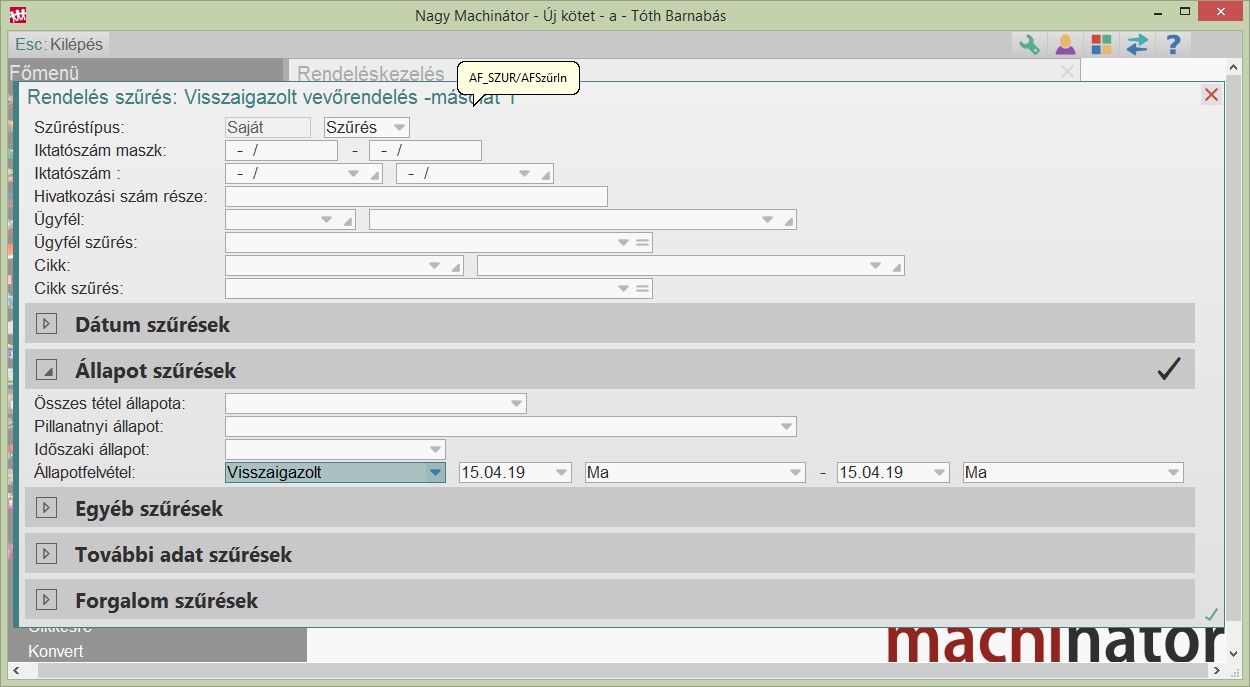Click the Machinator app icon in the title bar

click(18, 15)
